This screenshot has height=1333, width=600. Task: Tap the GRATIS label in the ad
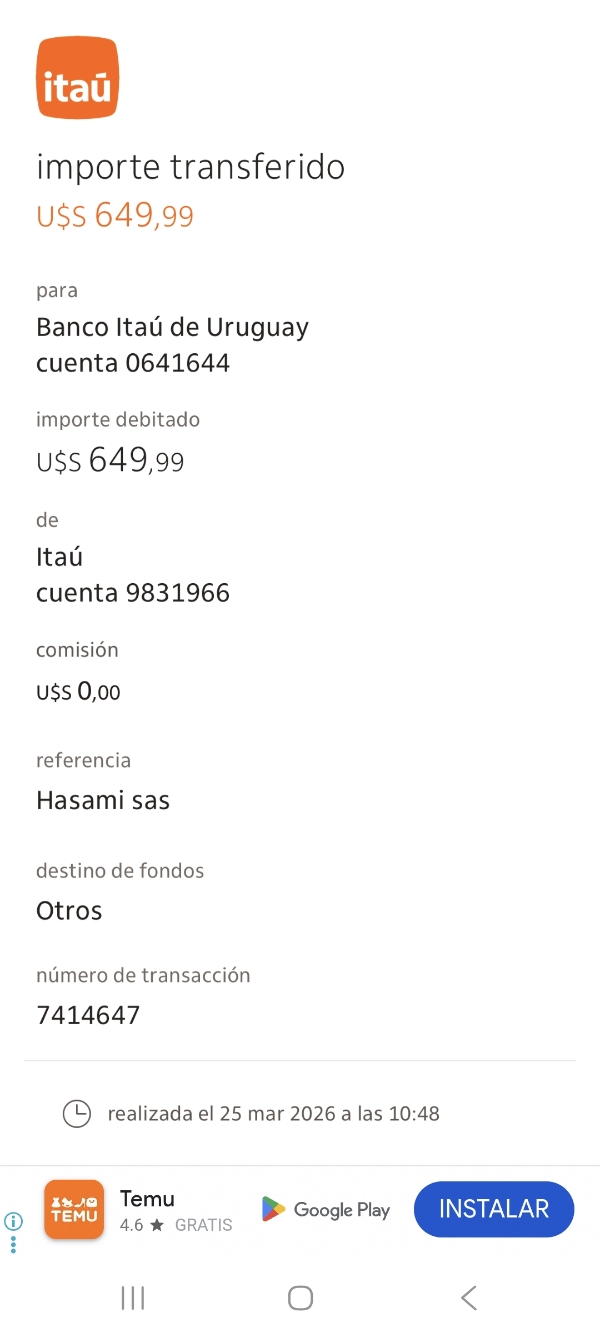tap(203, 1225)
